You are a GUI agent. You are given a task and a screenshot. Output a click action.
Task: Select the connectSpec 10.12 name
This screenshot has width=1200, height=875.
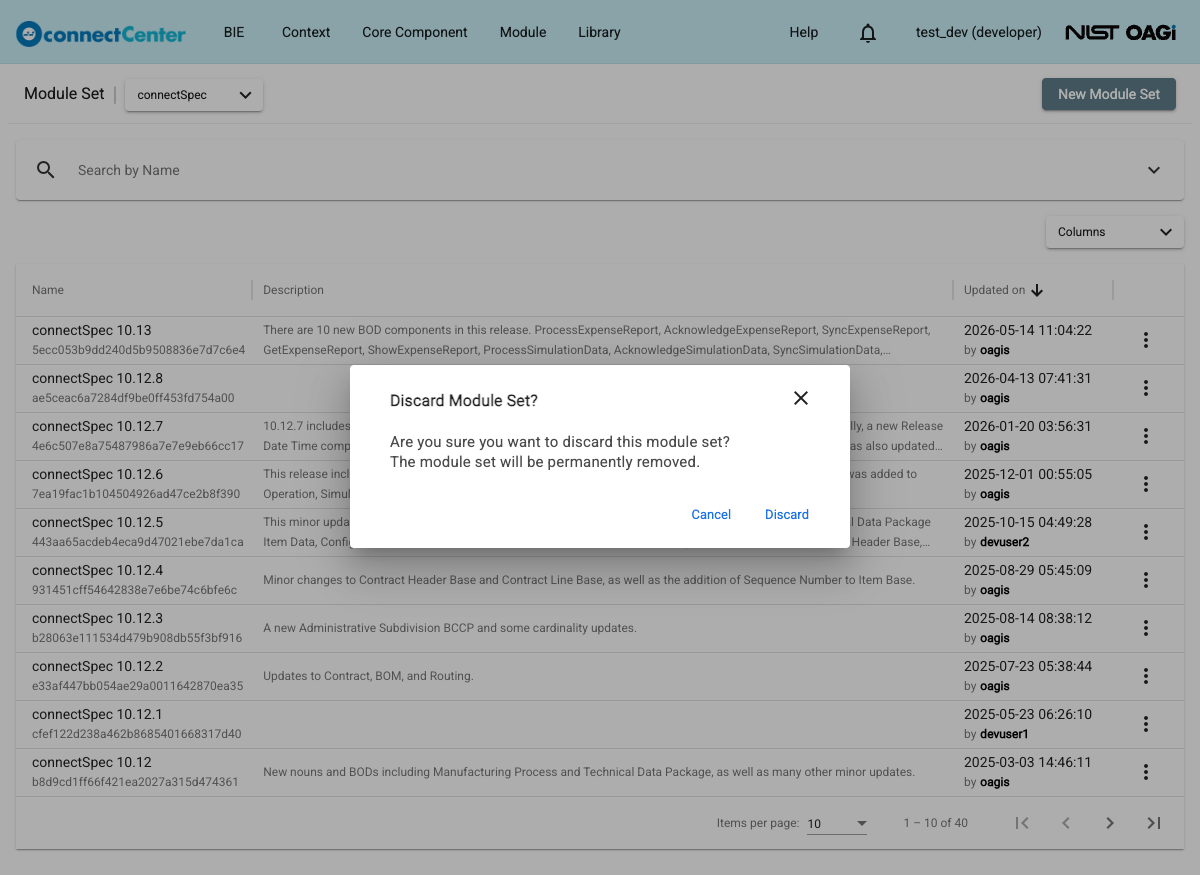click(92, 762)
